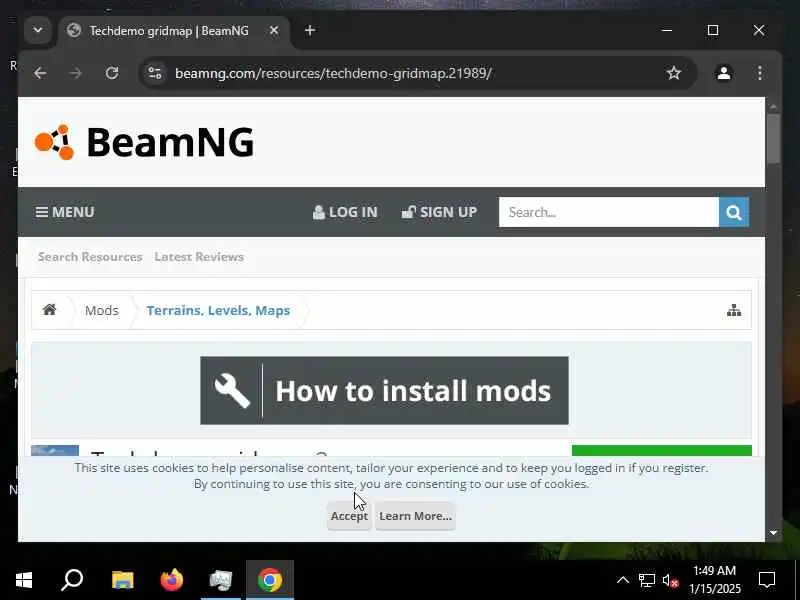Screen dimensions: 800x600
Task: Open the Windows Start menu
Action: [x=23, y=580]
